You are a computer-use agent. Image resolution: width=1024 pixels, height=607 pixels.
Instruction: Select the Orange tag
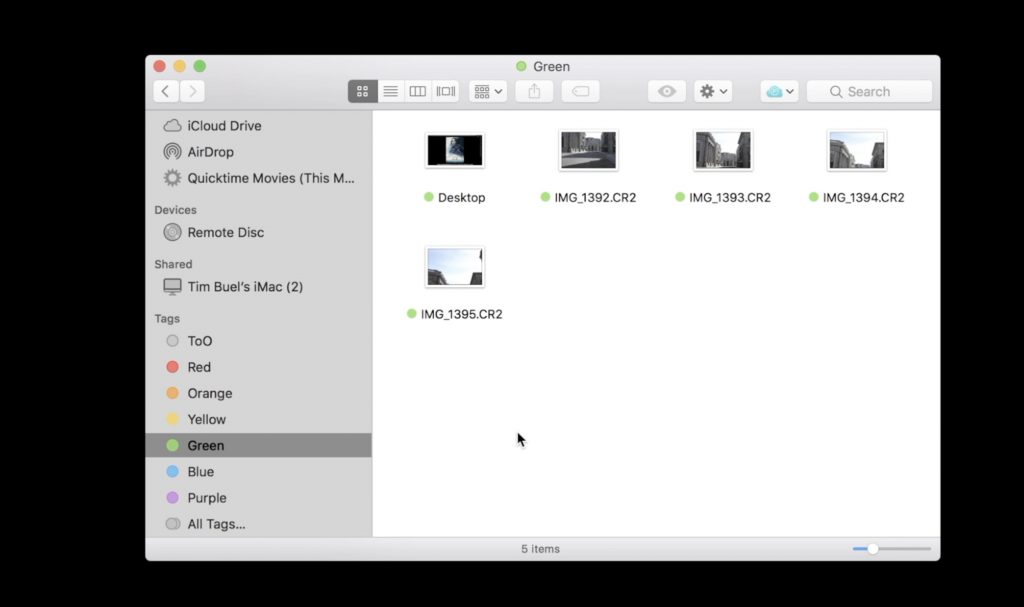tap(259, 393)
